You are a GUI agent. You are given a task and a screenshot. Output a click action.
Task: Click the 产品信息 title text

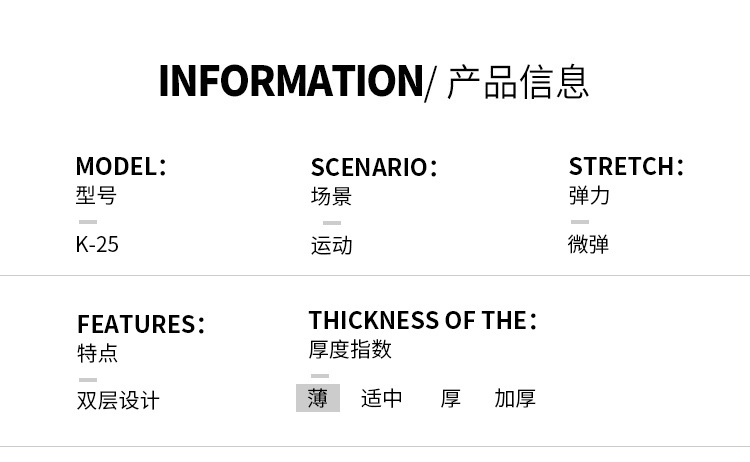pos(517,81)
